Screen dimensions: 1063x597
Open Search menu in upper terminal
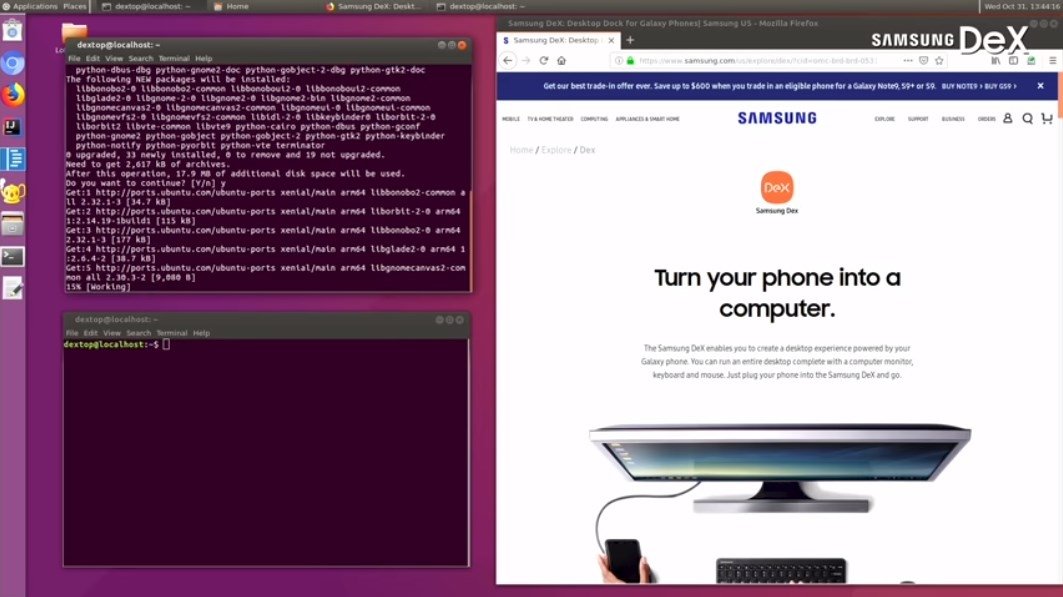pyautogui.click(x=140, y=59)
